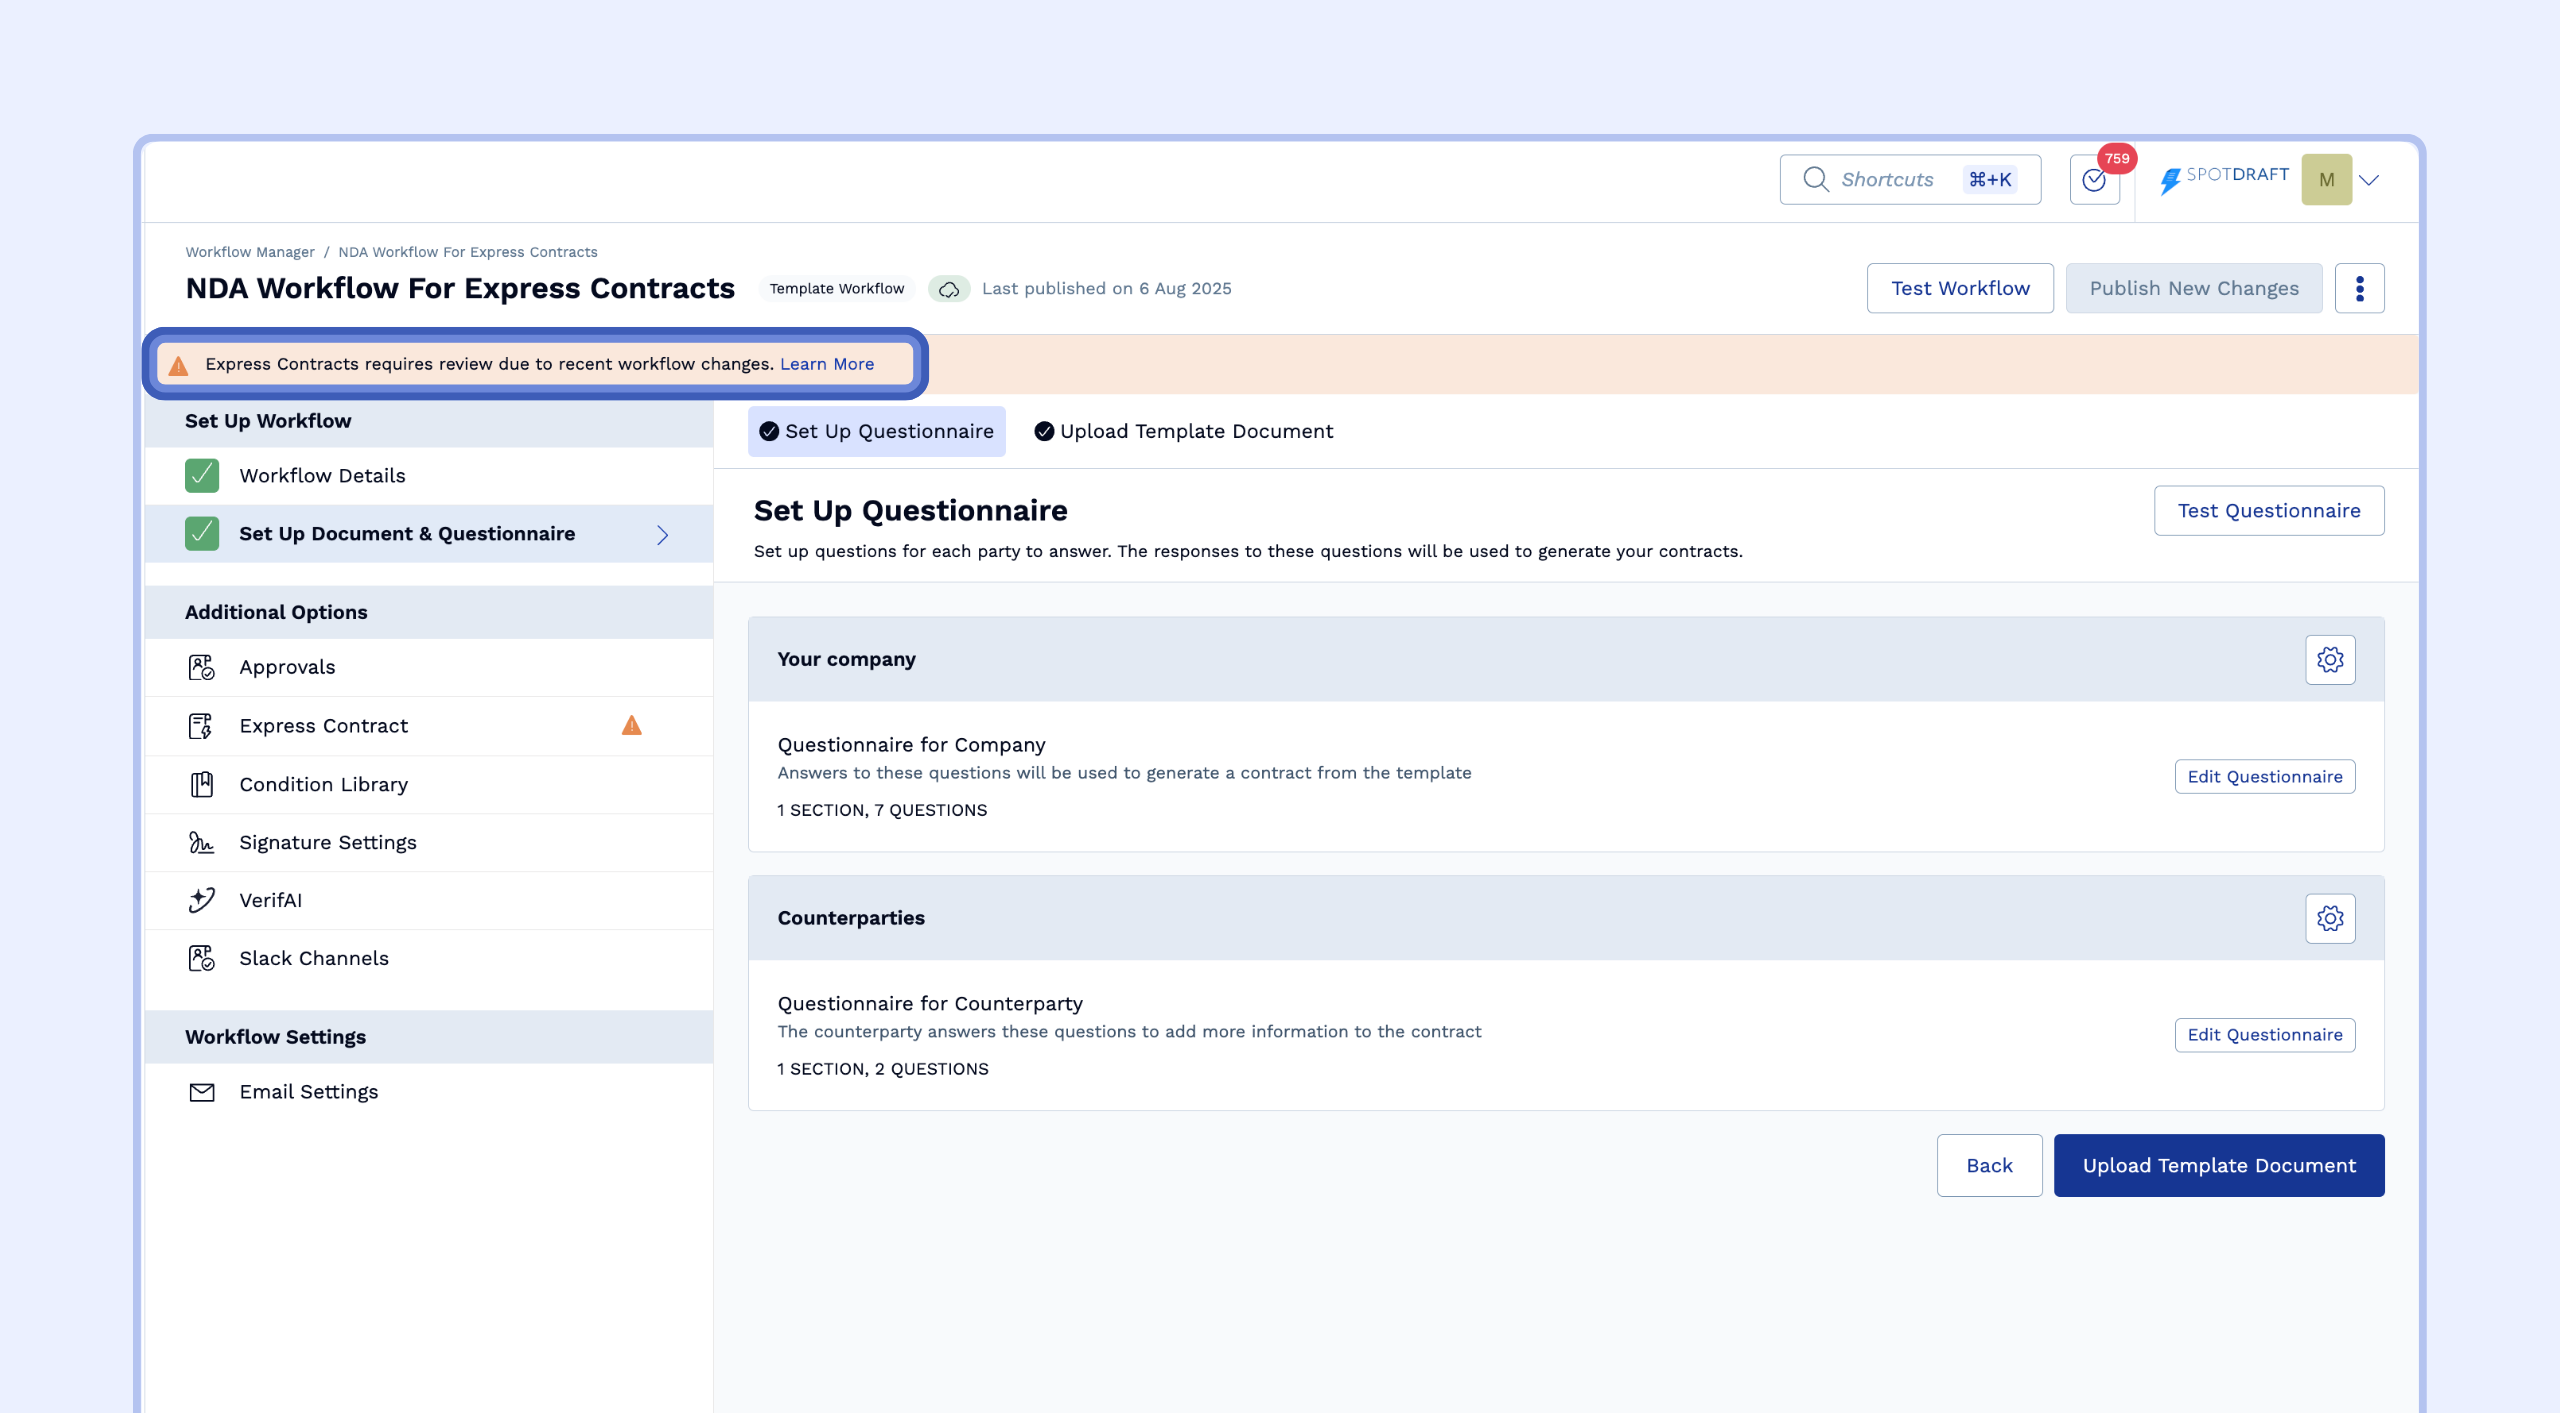Open Signature Settings from sidebar
Viewport: 2560px width, 1413px height.
coord(327,842)
